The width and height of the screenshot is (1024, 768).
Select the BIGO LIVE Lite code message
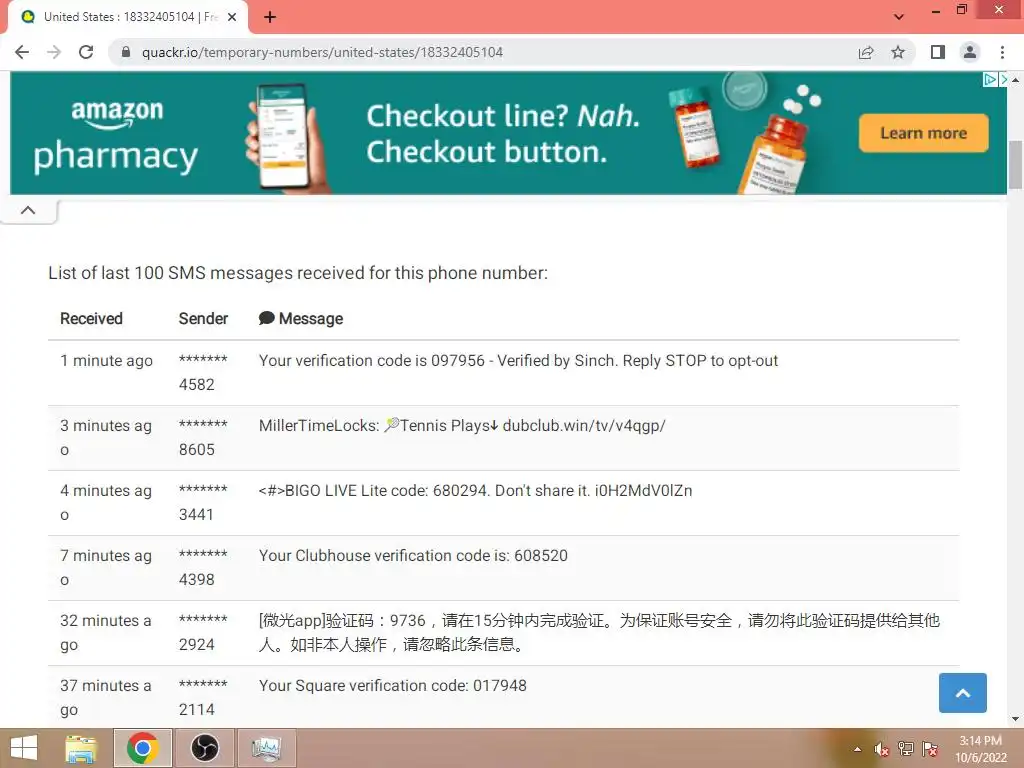click(475, 490)
